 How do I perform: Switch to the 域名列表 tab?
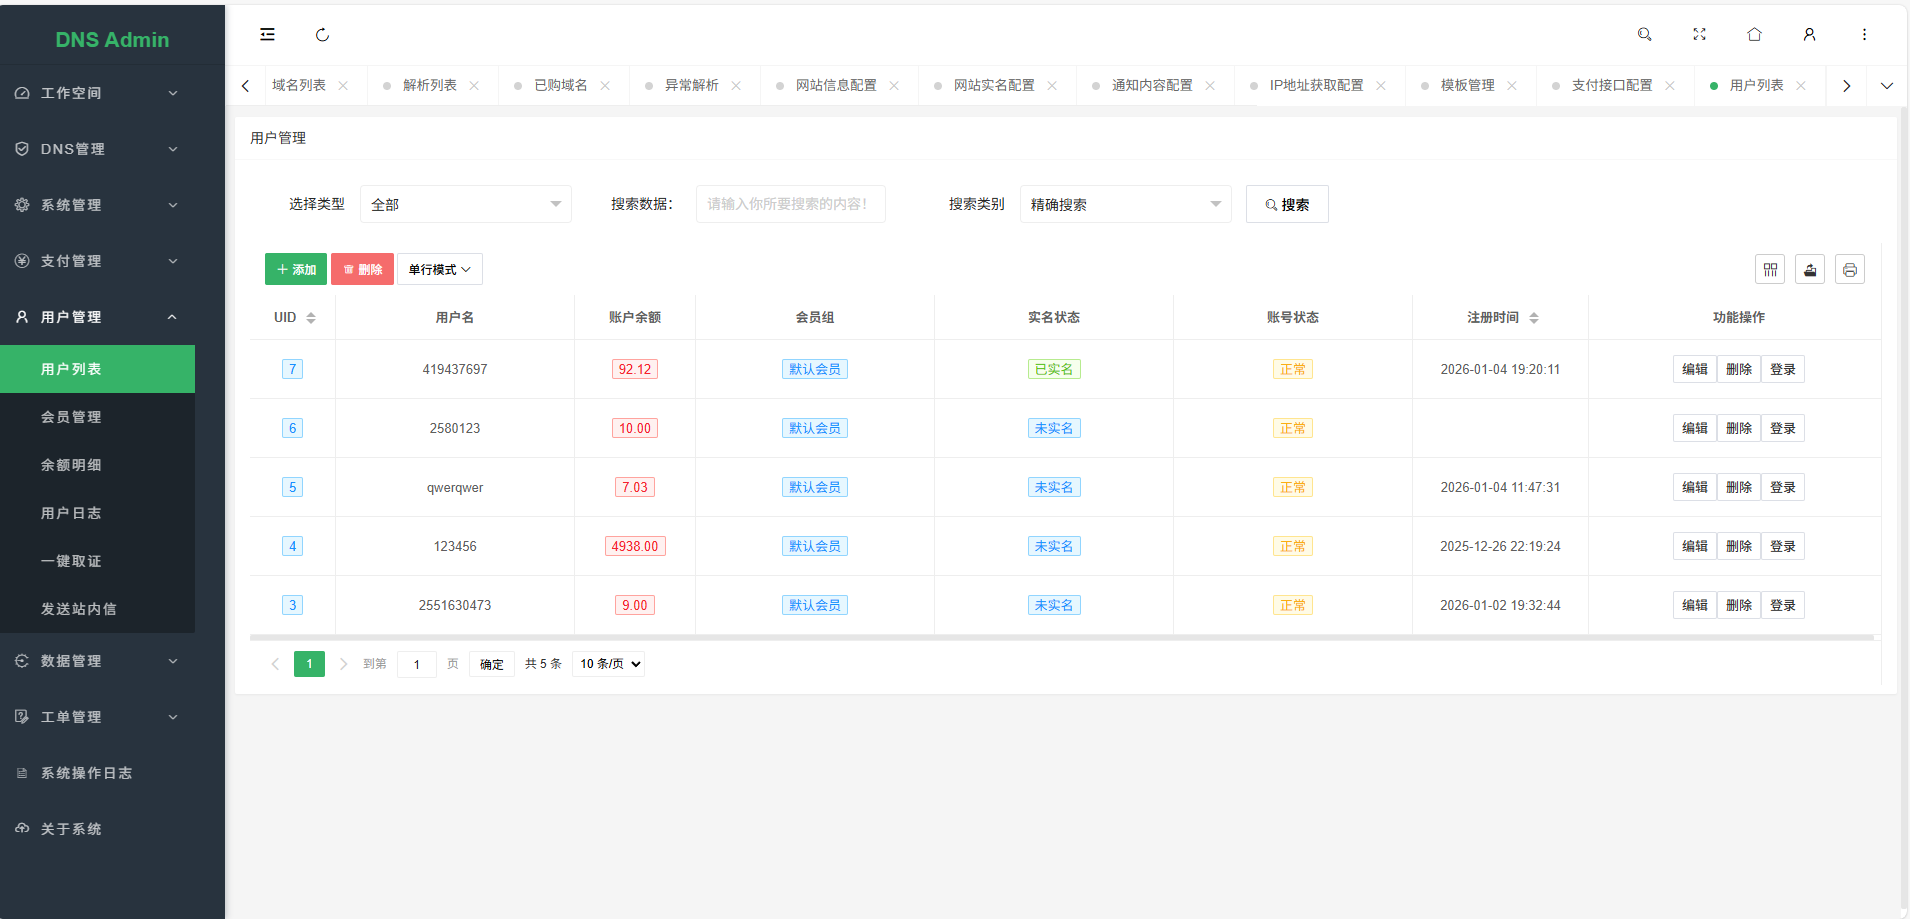(300, 85)
